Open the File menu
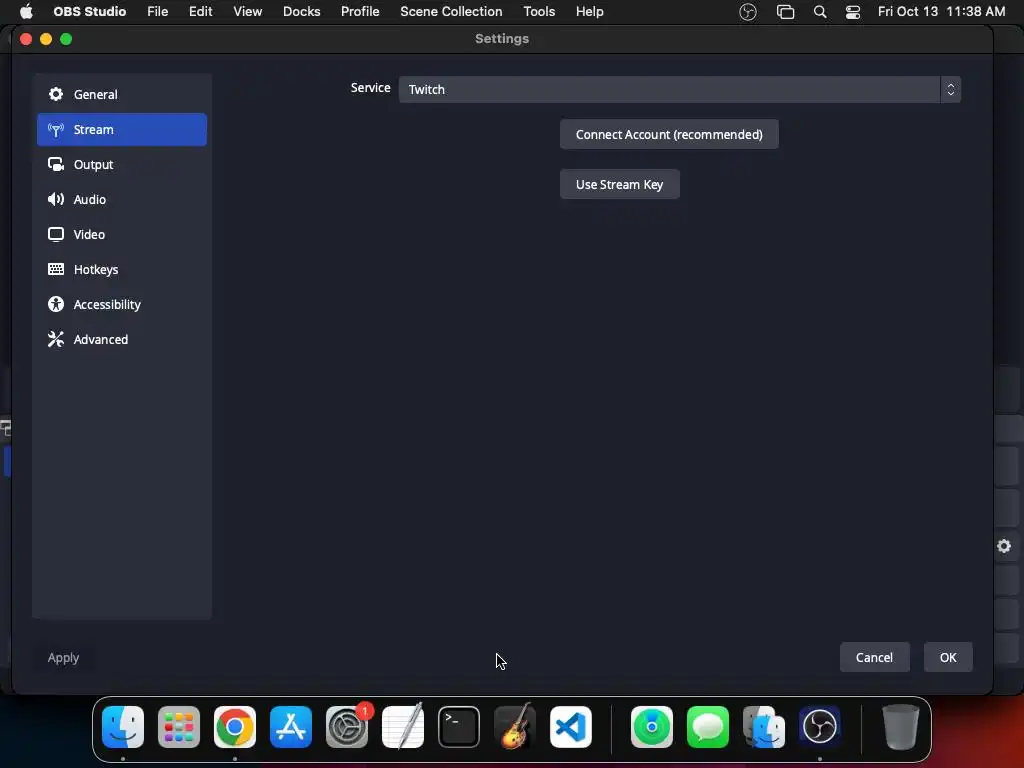1024x768 pixels. pos(157,12)
